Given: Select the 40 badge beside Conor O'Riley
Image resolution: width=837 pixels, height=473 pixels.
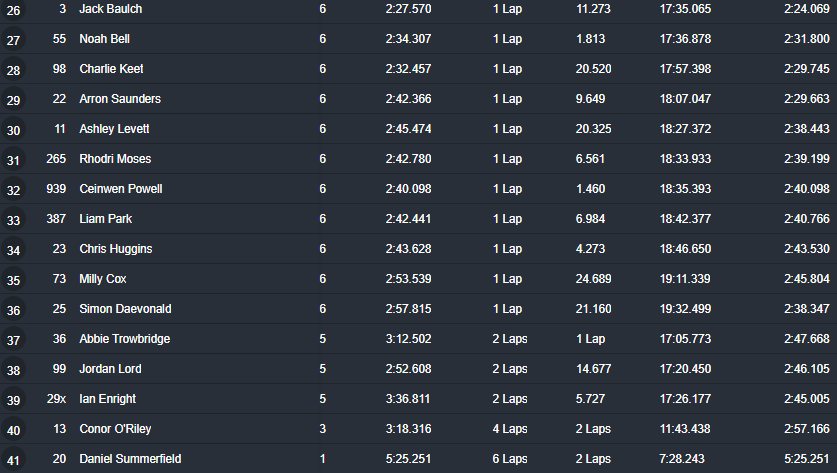Looking at the screenshot, I should 13,430.
